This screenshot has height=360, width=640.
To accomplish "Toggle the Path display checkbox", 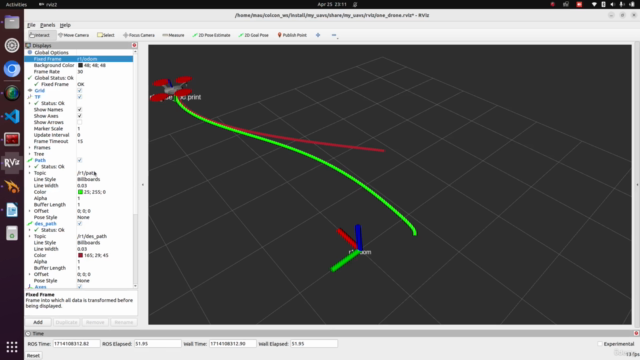I will (80, 160).
